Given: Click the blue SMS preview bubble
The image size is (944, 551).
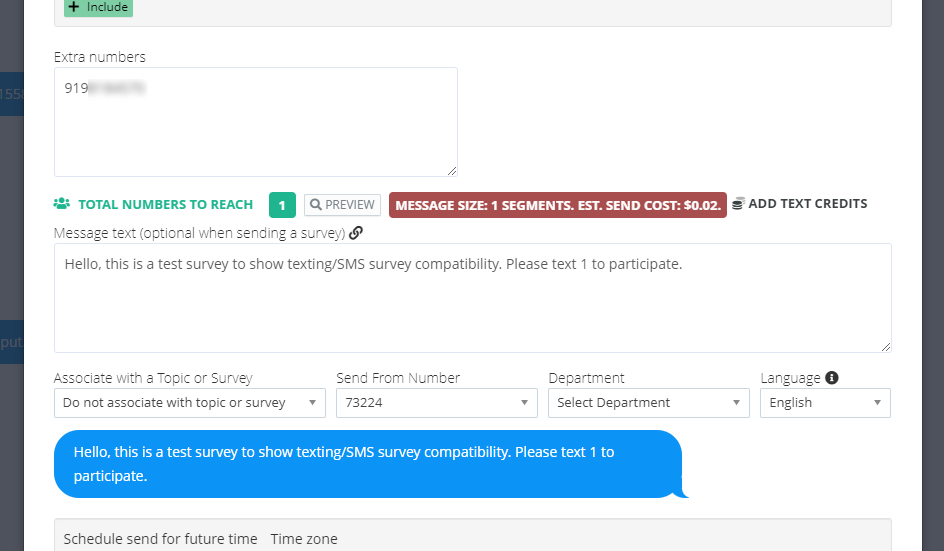Looking at the screenshot, I should tap(368, 464).
